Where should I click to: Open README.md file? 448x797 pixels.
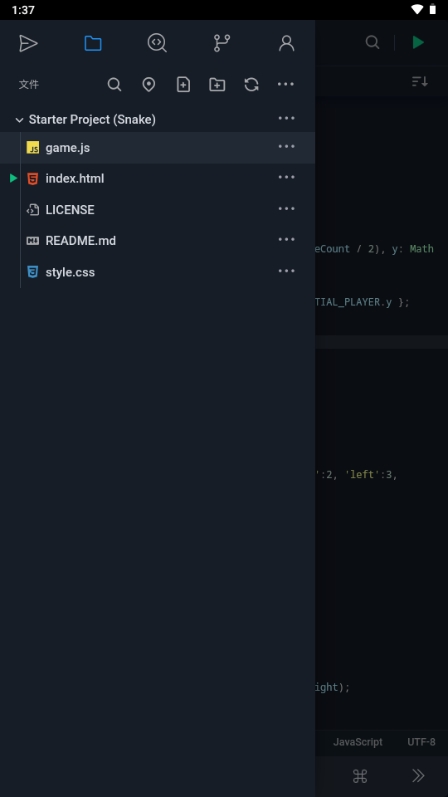tap(158, 241)
